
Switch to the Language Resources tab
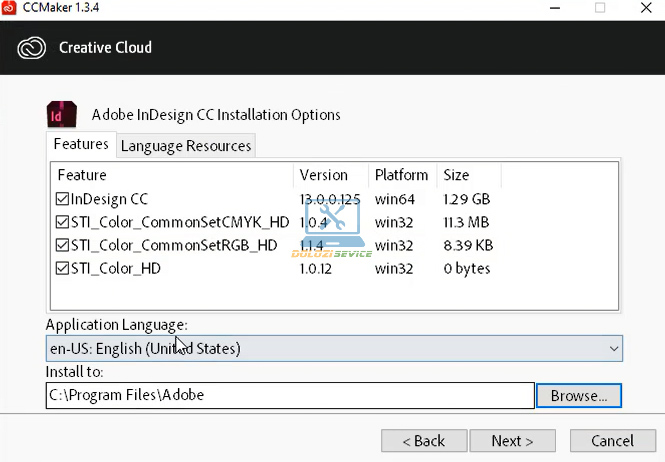(x=185, y=146)
